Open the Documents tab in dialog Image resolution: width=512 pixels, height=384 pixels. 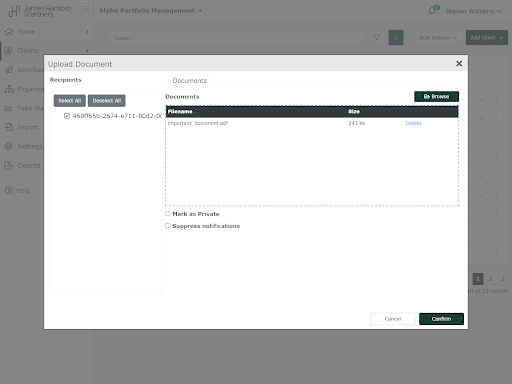pos(189,81)
